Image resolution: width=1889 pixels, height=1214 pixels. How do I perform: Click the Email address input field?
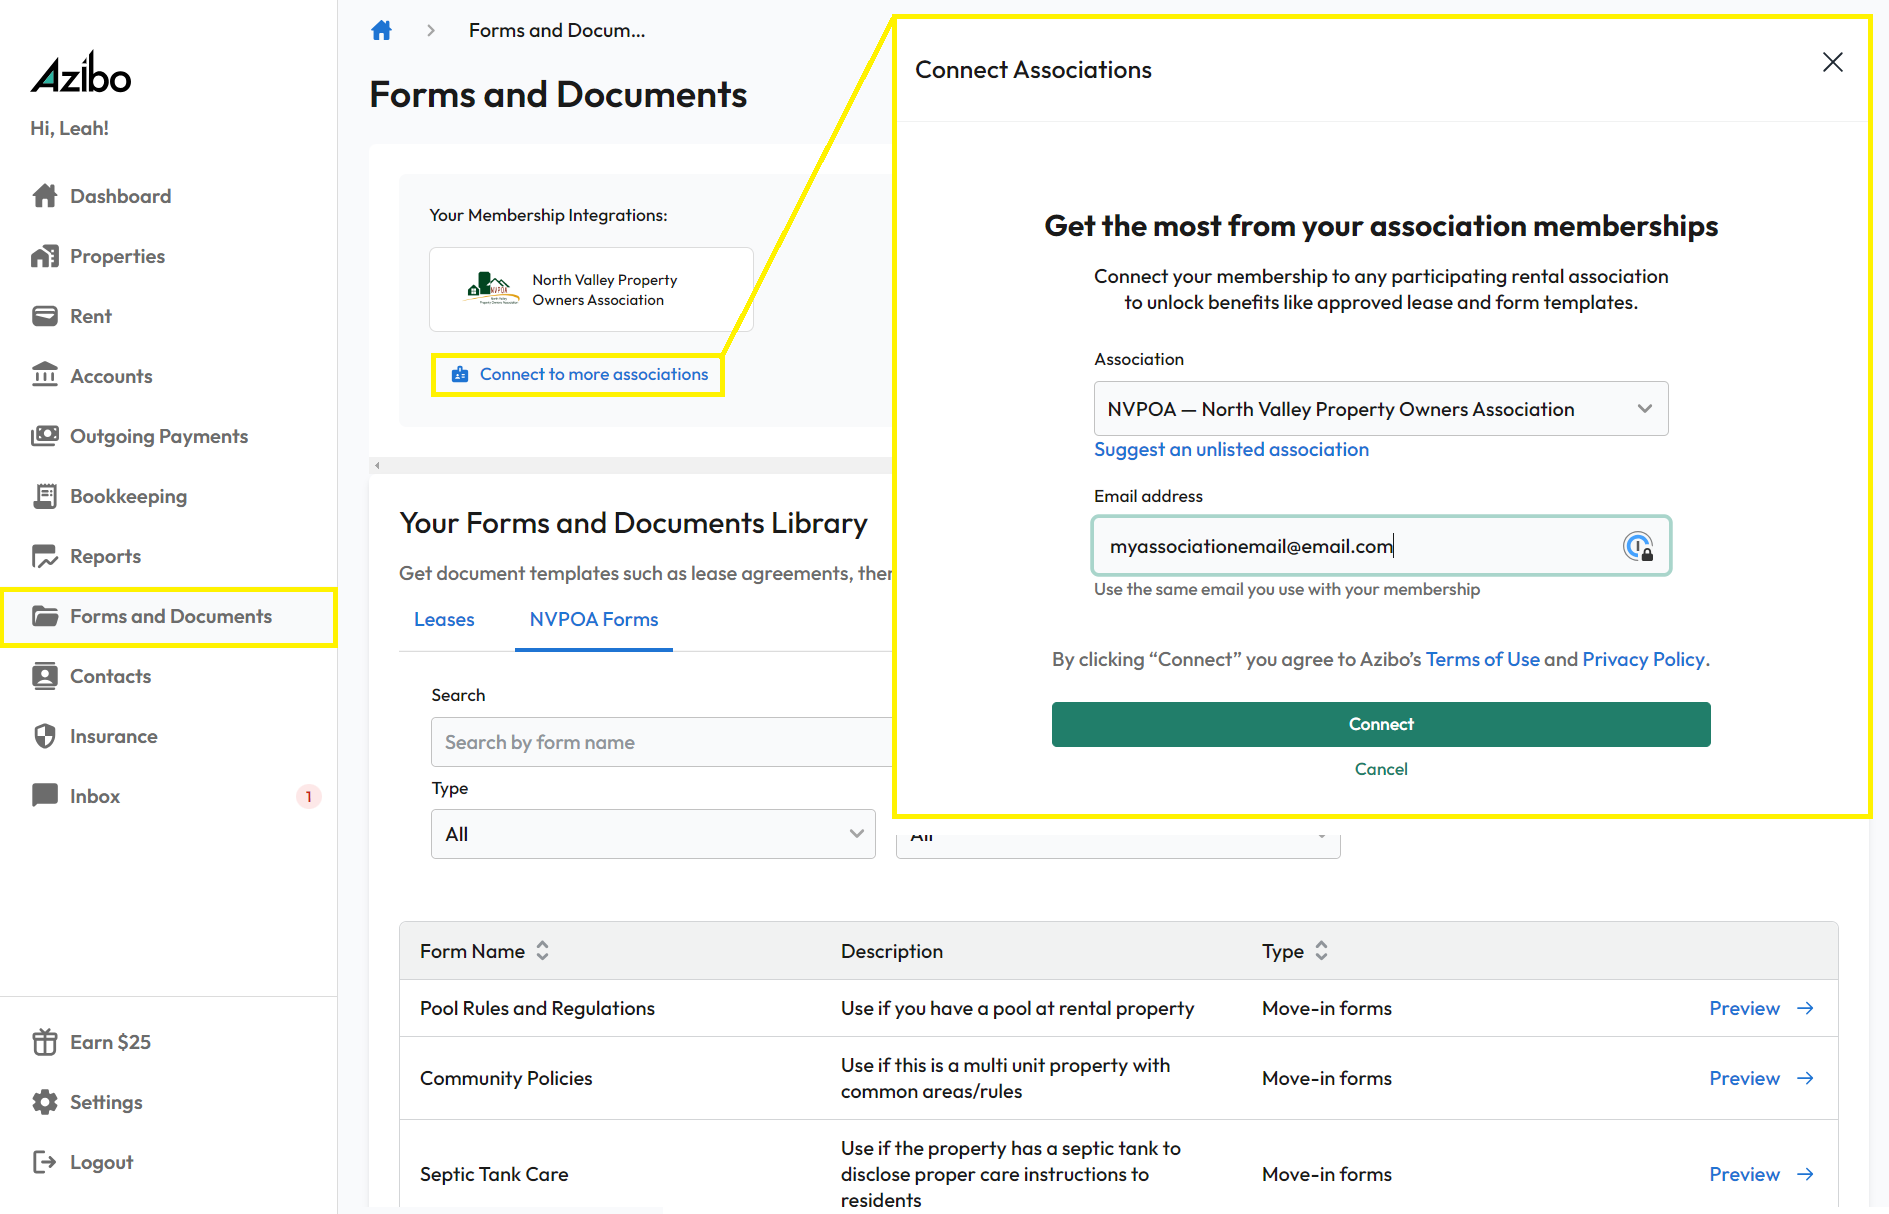coord(1381,546)
